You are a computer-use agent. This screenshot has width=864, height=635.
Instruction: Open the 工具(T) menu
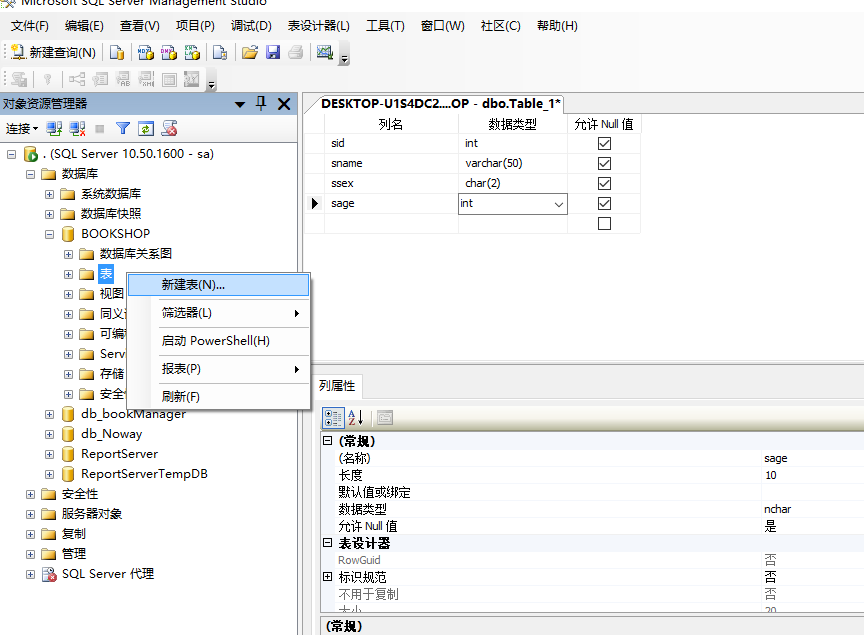coord(385,26)
